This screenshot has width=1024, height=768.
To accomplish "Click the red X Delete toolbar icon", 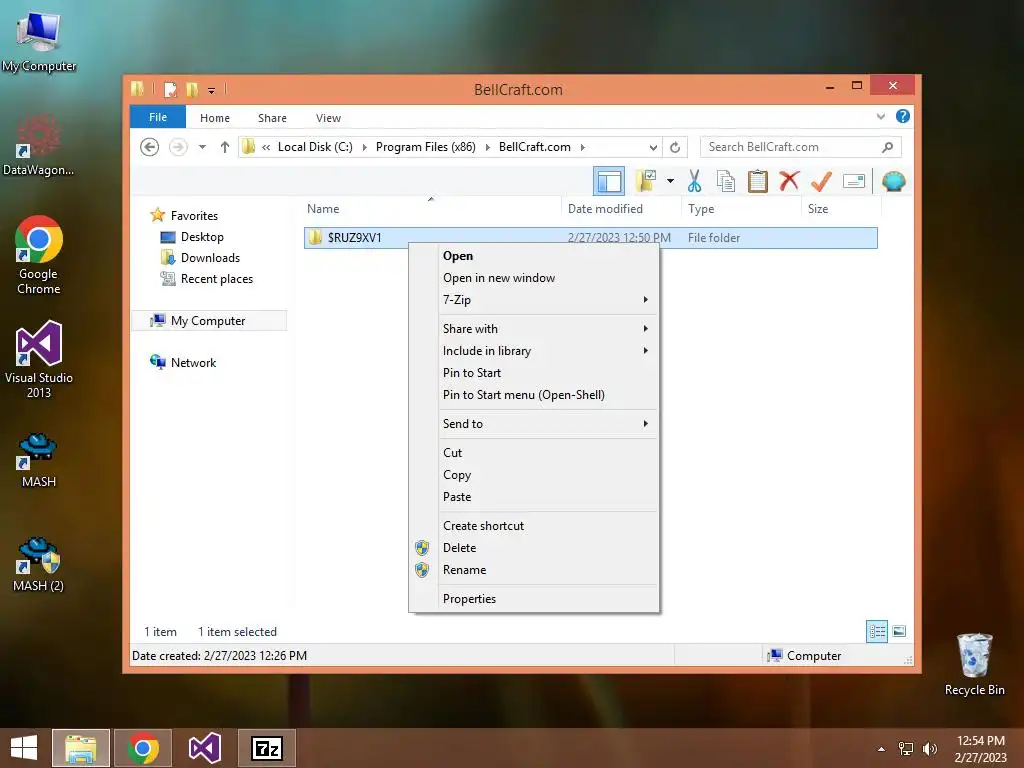I will point(789,181).
